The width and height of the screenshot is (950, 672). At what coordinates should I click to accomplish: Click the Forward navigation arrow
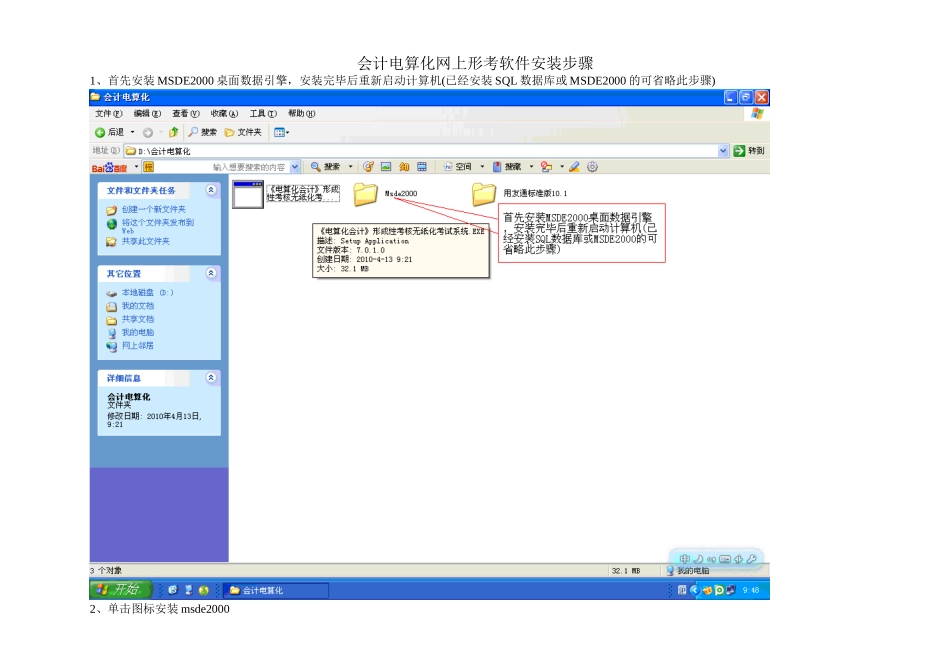coord(148,132)
